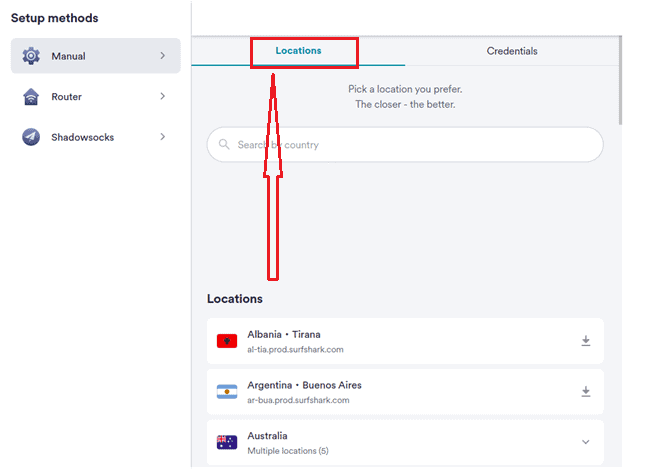Screen dimensions: 658x469
Task: Switch to the Locations tab
Action: (300, 51)
